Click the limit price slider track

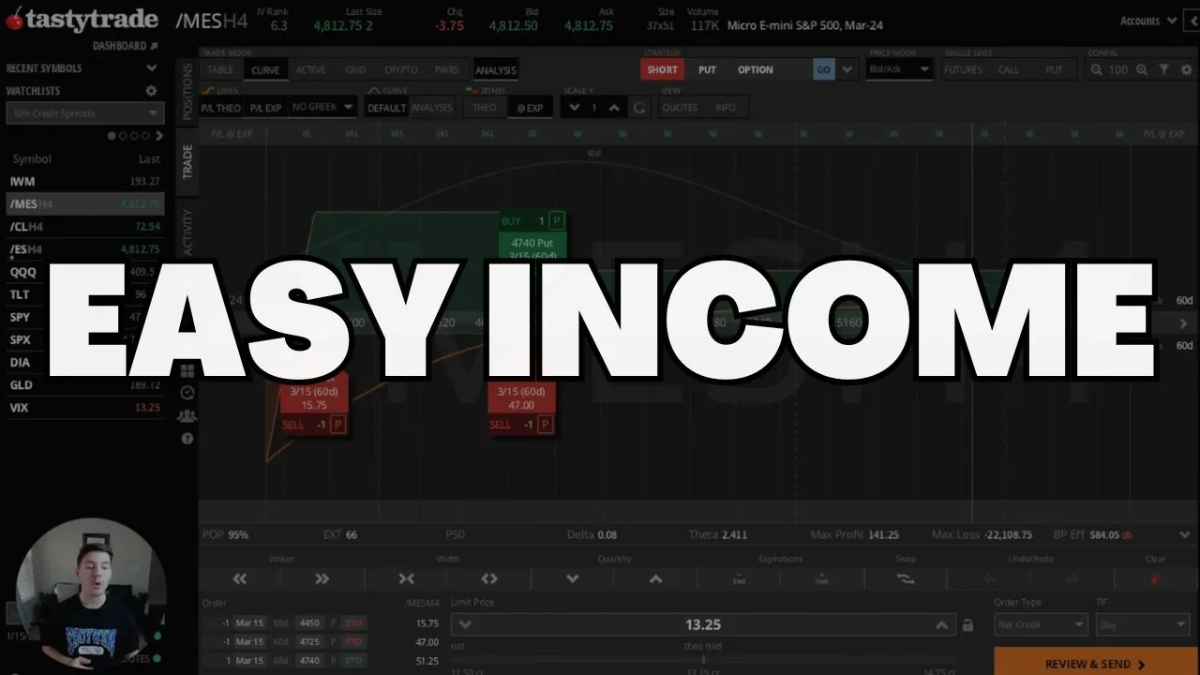(703, 660)
